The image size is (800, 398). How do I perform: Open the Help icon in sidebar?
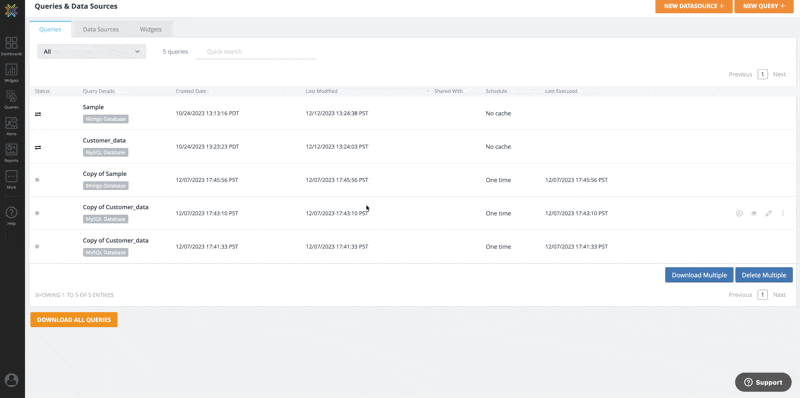[x=11, y=215]
